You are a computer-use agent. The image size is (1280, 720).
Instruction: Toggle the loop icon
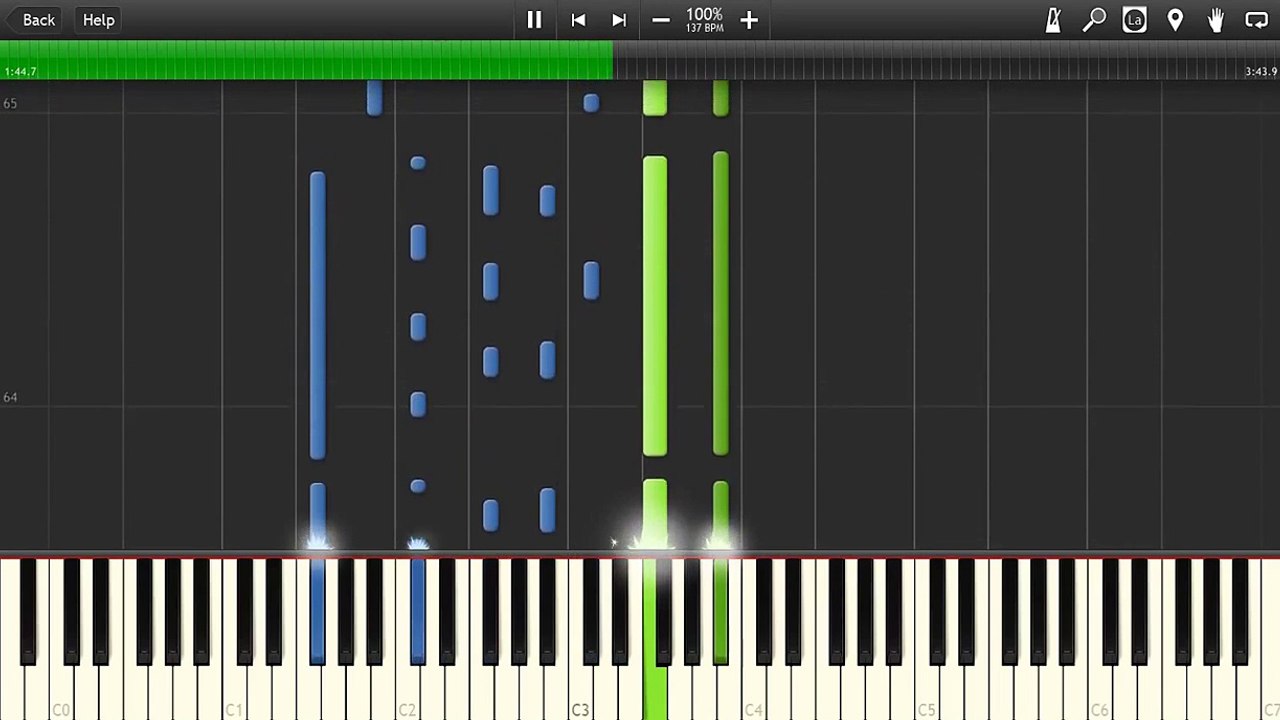[1257, 20]
